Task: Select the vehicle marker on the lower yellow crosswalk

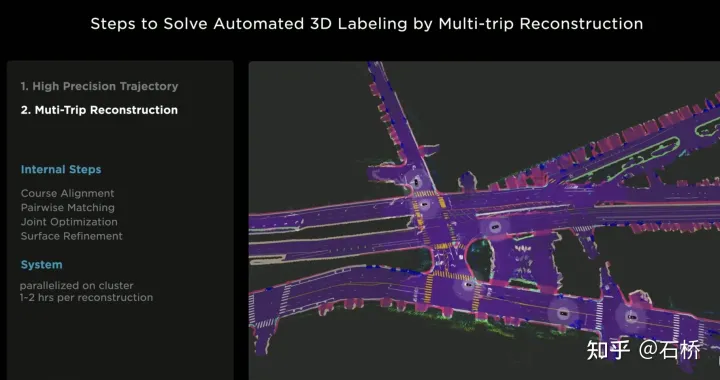Action: (x=469, y=285)
